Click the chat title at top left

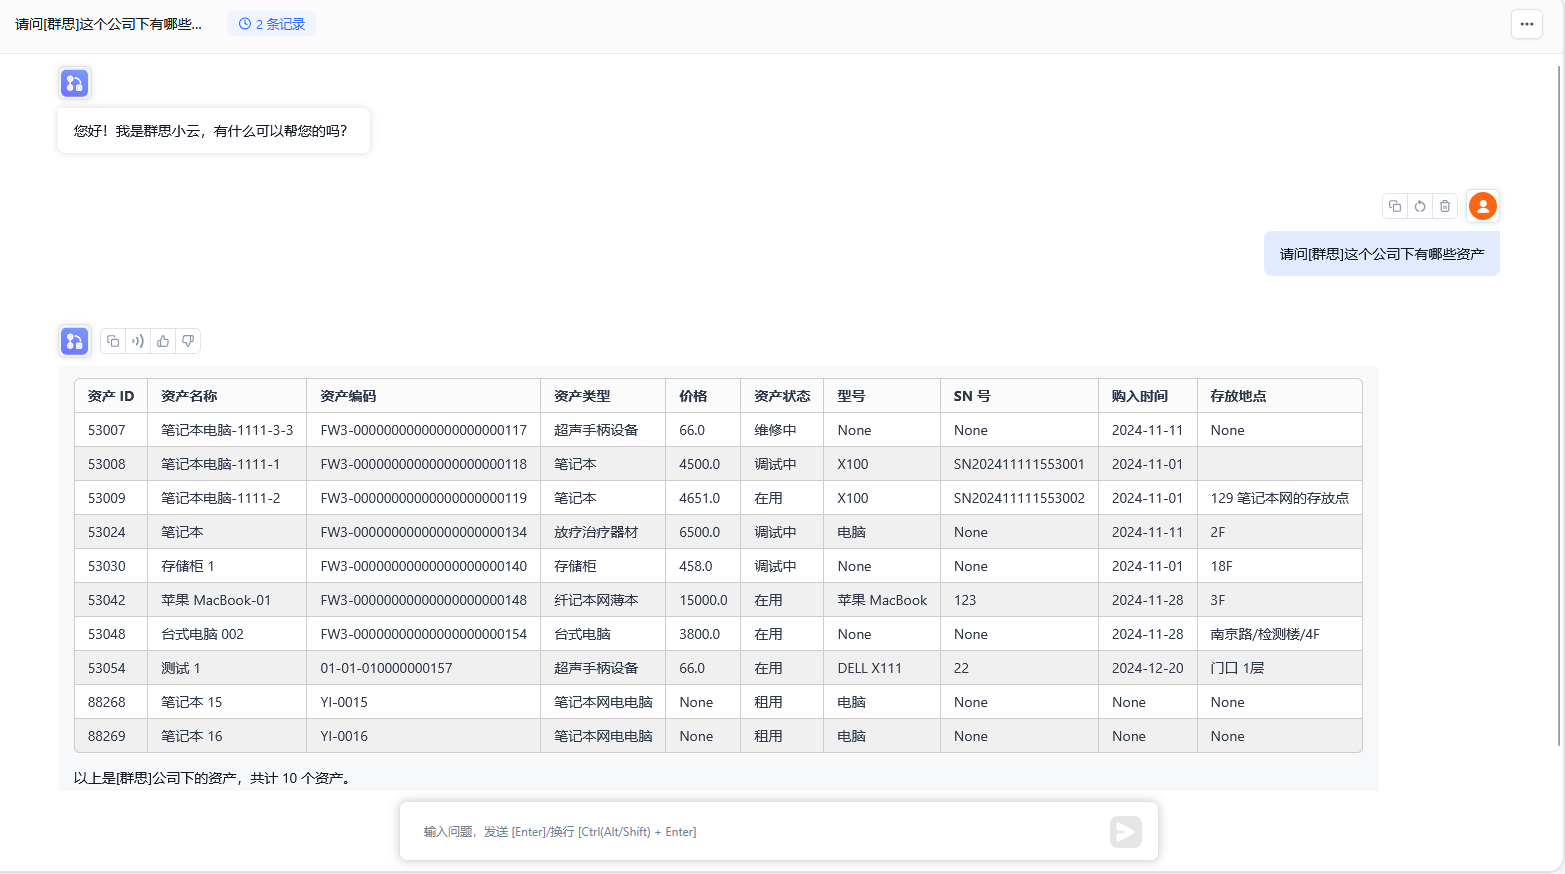(108, 24)
